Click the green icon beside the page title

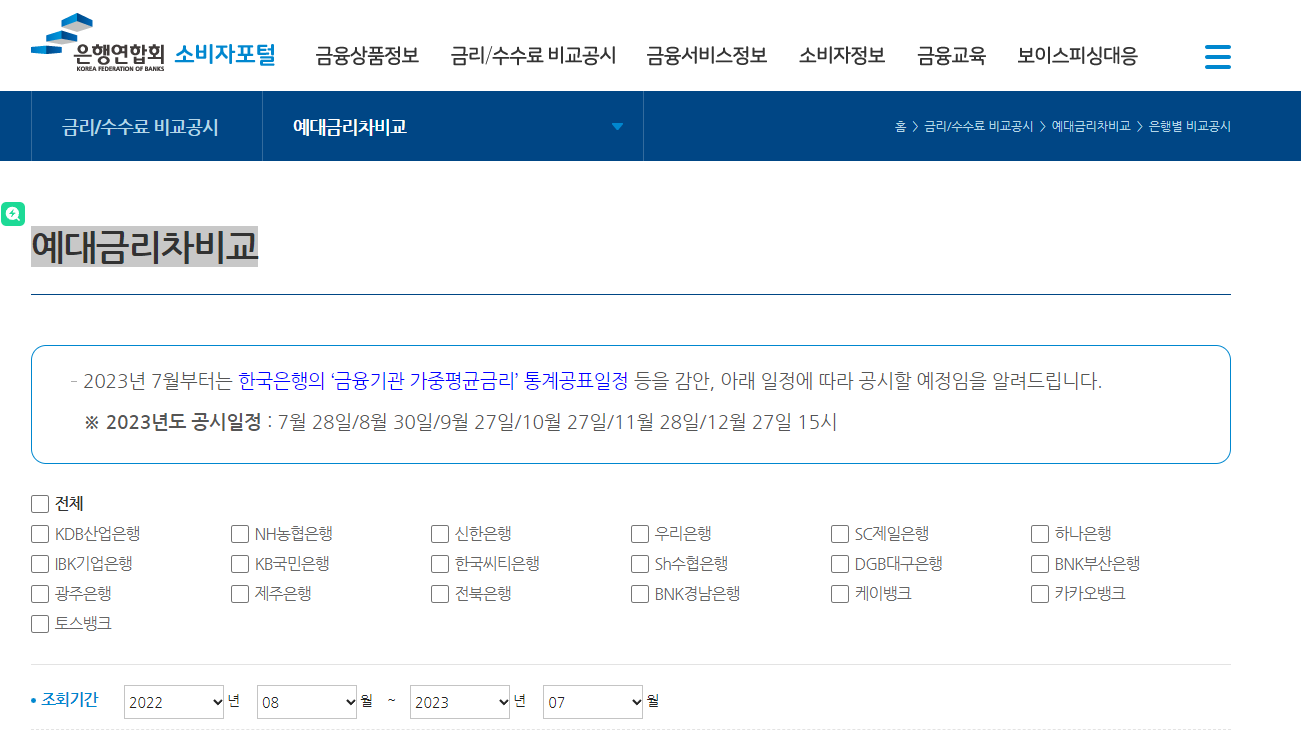[13, 214]
